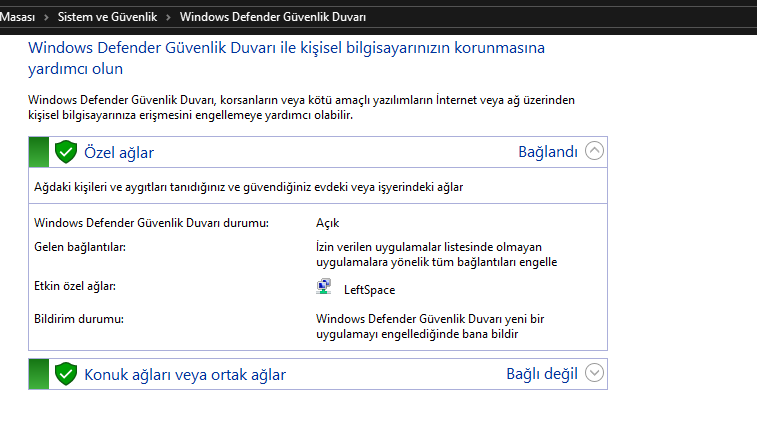The height and width of the screenshot is (447, 757).
Task: Open breadcrumb arrow after Masası
Action: coord(46,17)
